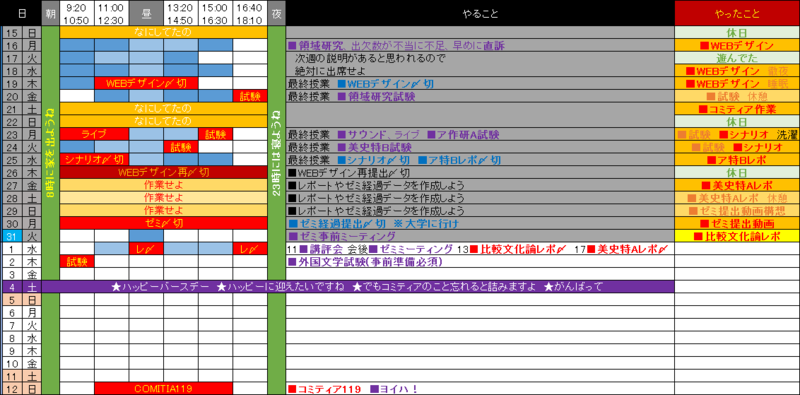Click the red ゼミ〆切 bar on 30
800x395 pixels.
tap(163, 223)
